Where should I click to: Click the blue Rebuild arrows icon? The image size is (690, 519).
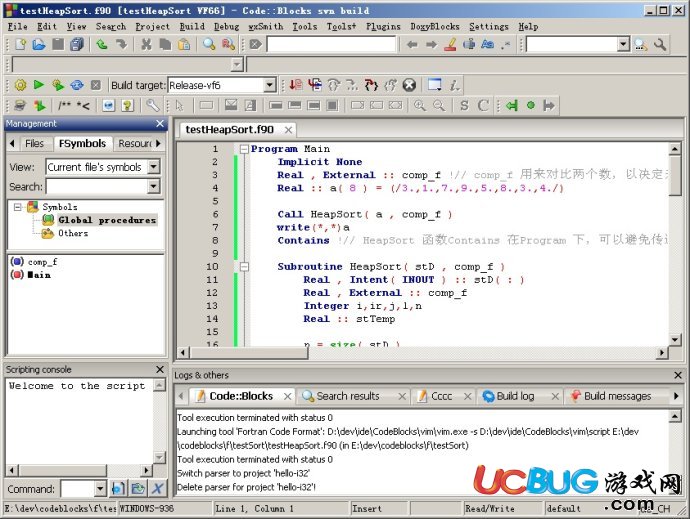tap(77, 85)
